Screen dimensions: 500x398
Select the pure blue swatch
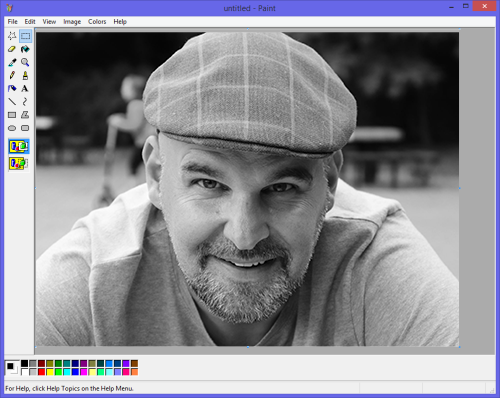pyautogui.click(x=75, y=372)
